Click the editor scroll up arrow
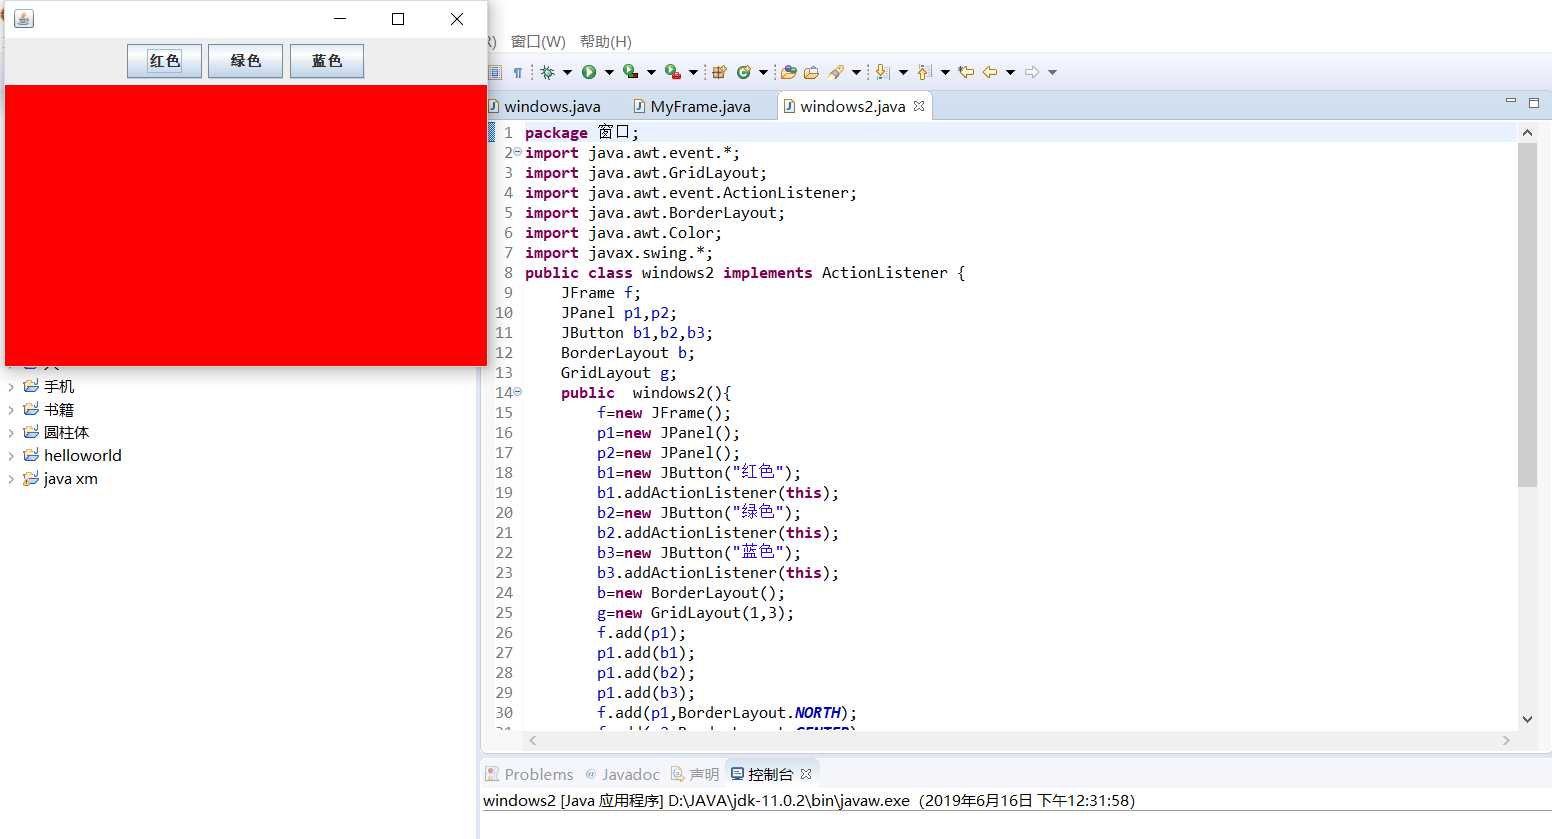Viewport: 1552px width, 839px height. (1527, 132)
